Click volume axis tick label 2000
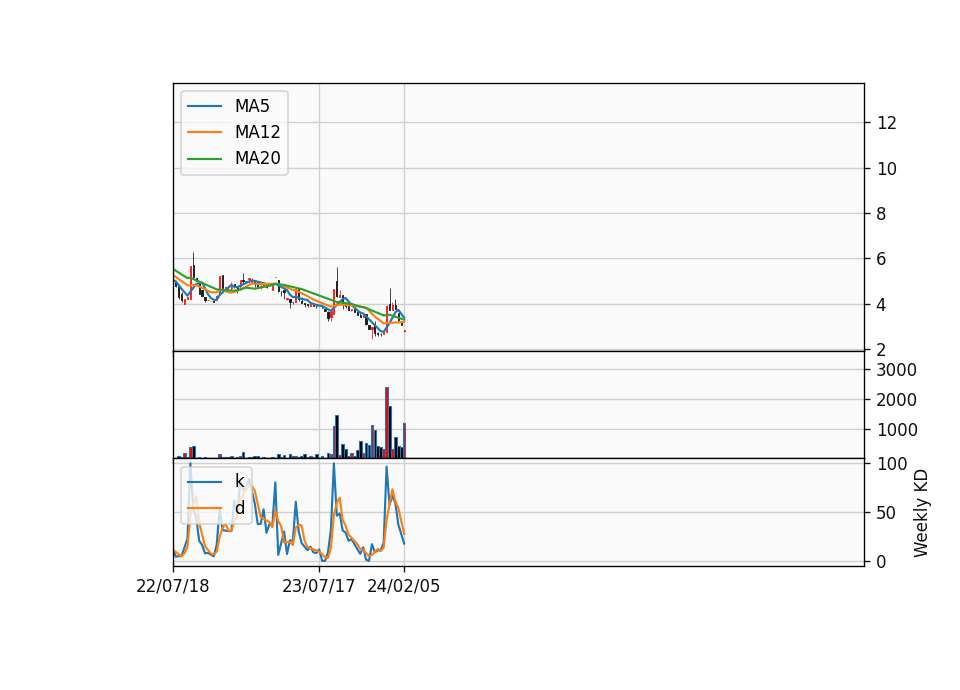Viewport: 960px width, 690px height. click(896, 400)
